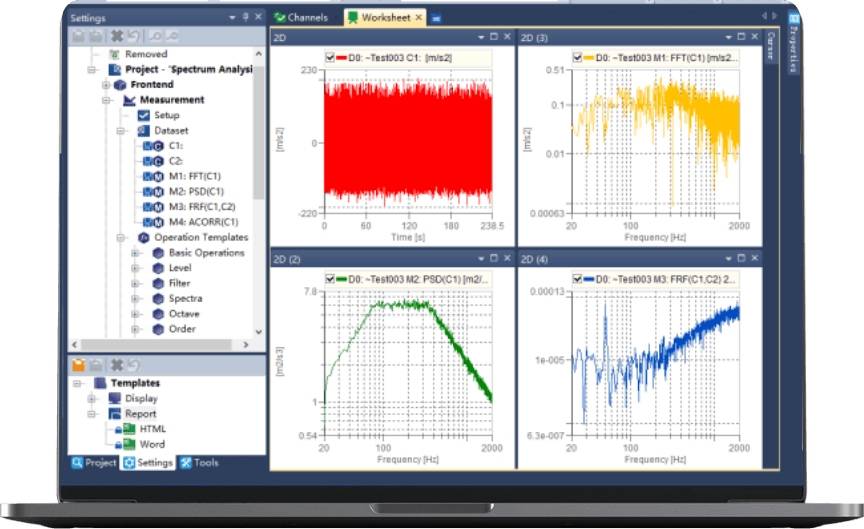The image size is (864, 529).
Task: Click green color swatch of M2 legend
Action: 341,279
